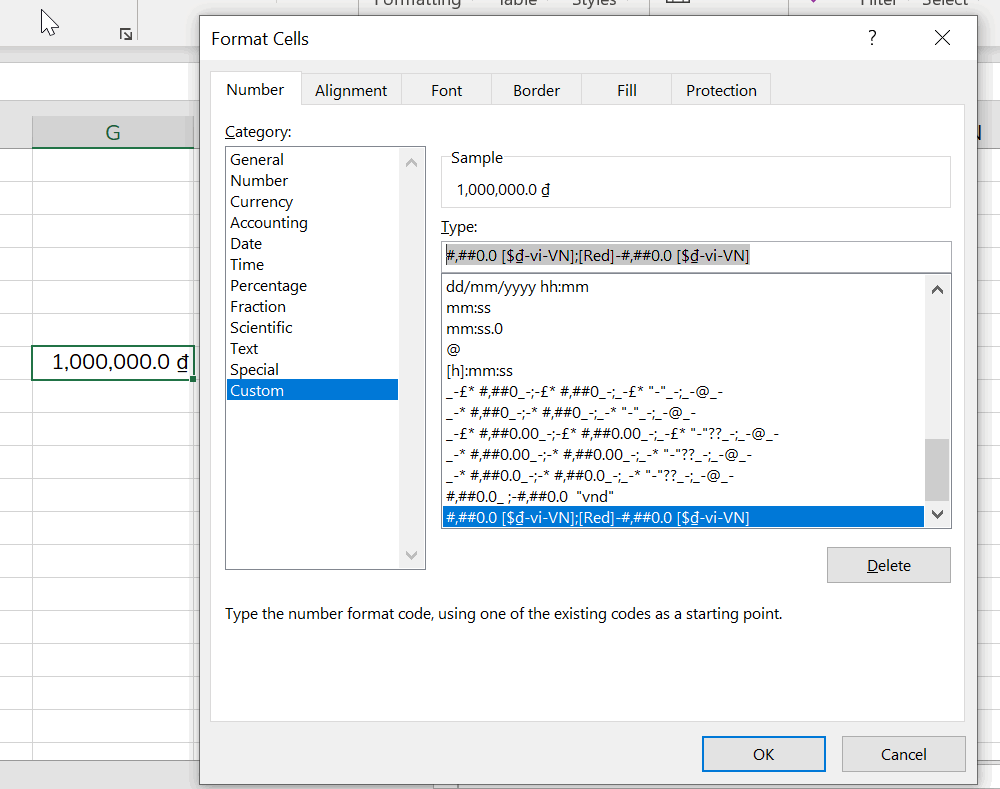This screenshot has width=1000, height=789.
Task: Select the _-* #,##0.0_- accounting format code
Action: click(x=683, y=476)
